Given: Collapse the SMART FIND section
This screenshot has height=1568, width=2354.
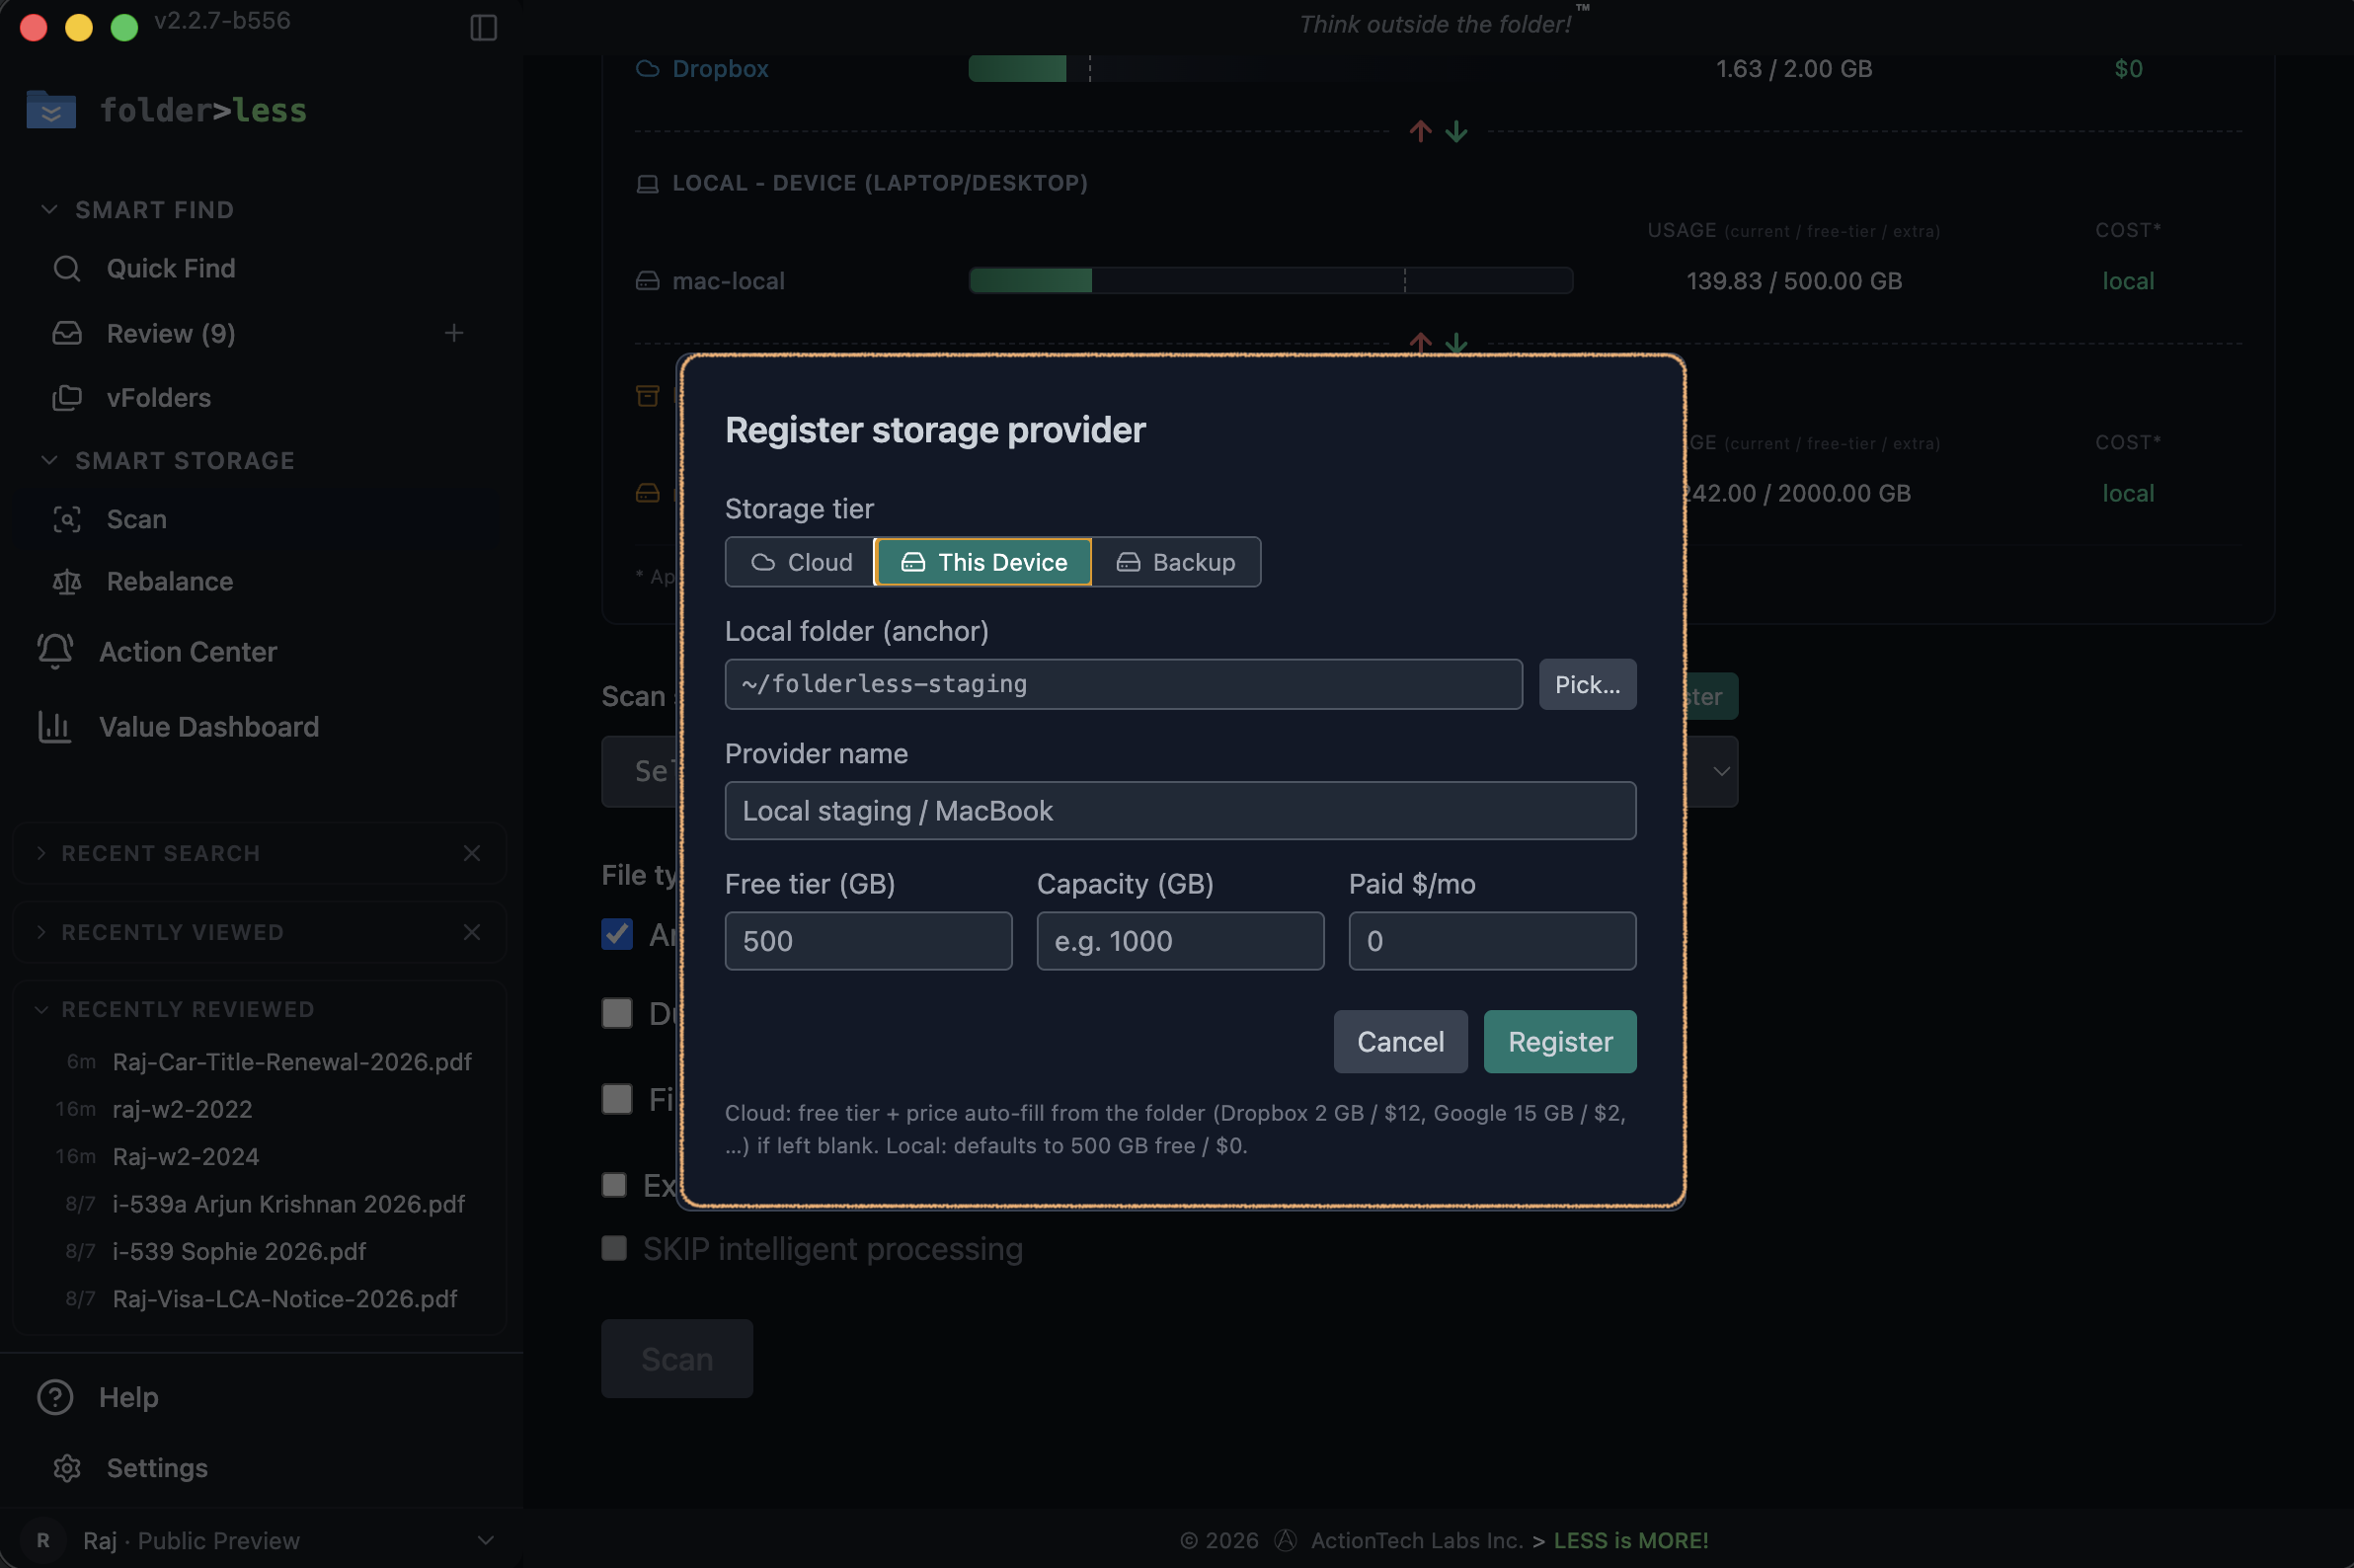Looking at the screenshot, I should (x=49, y=209).
